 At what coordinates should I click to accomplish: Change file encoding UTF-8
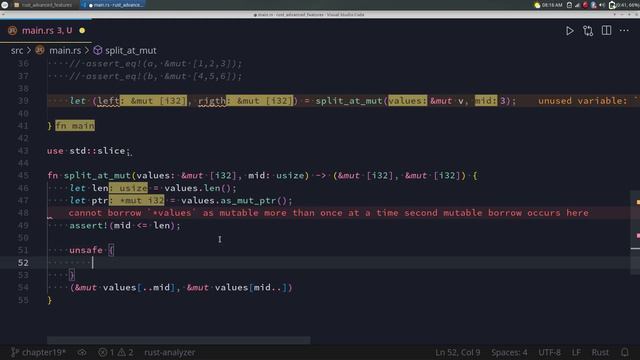point(549,352)
